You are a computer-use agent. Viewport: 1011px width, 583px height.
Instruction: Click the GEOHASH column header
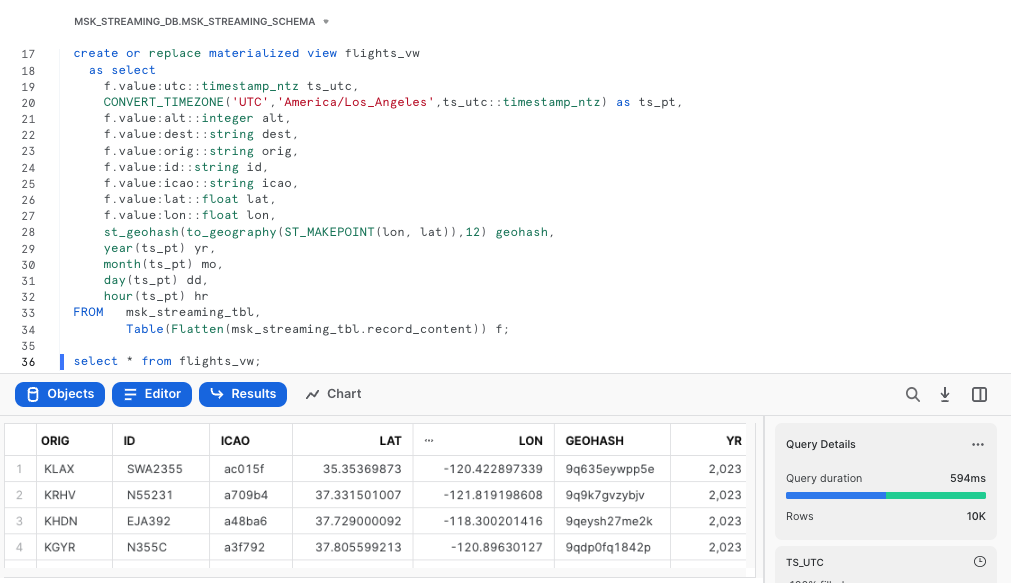594,440
